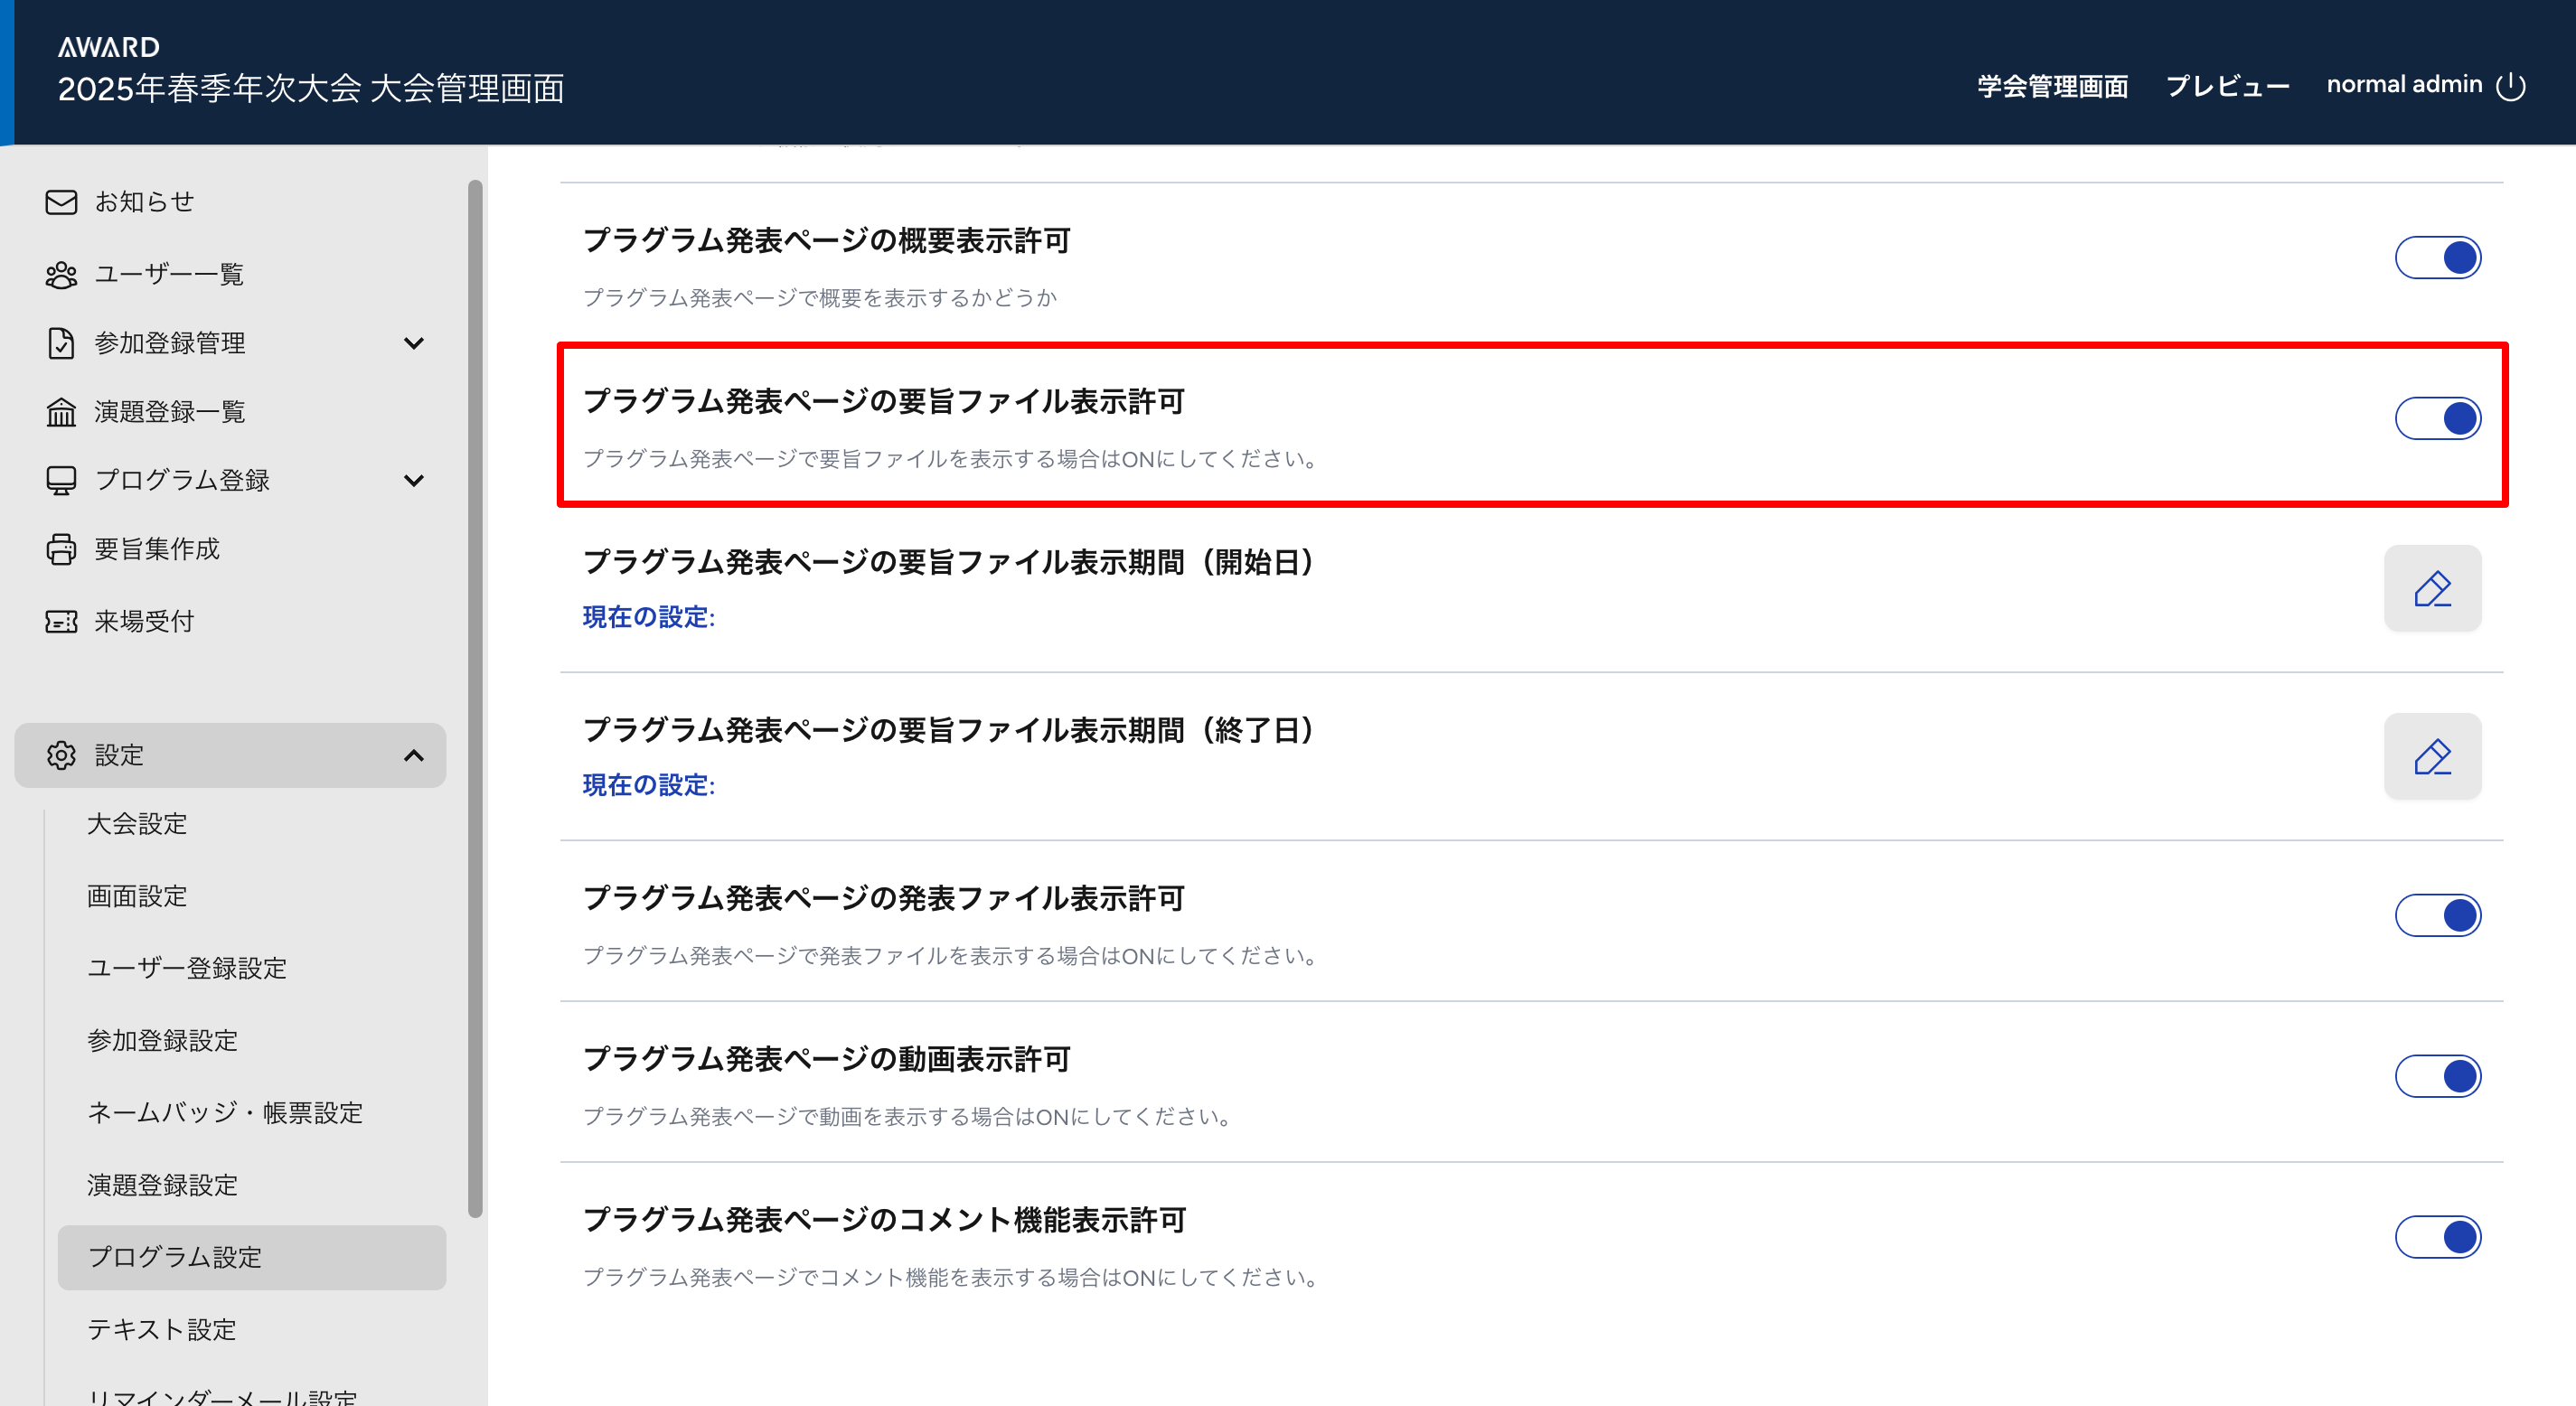The image size is (2576, 1406).
Task: Click the users icon beside ユーザー一覧
Action: point(61,274)
